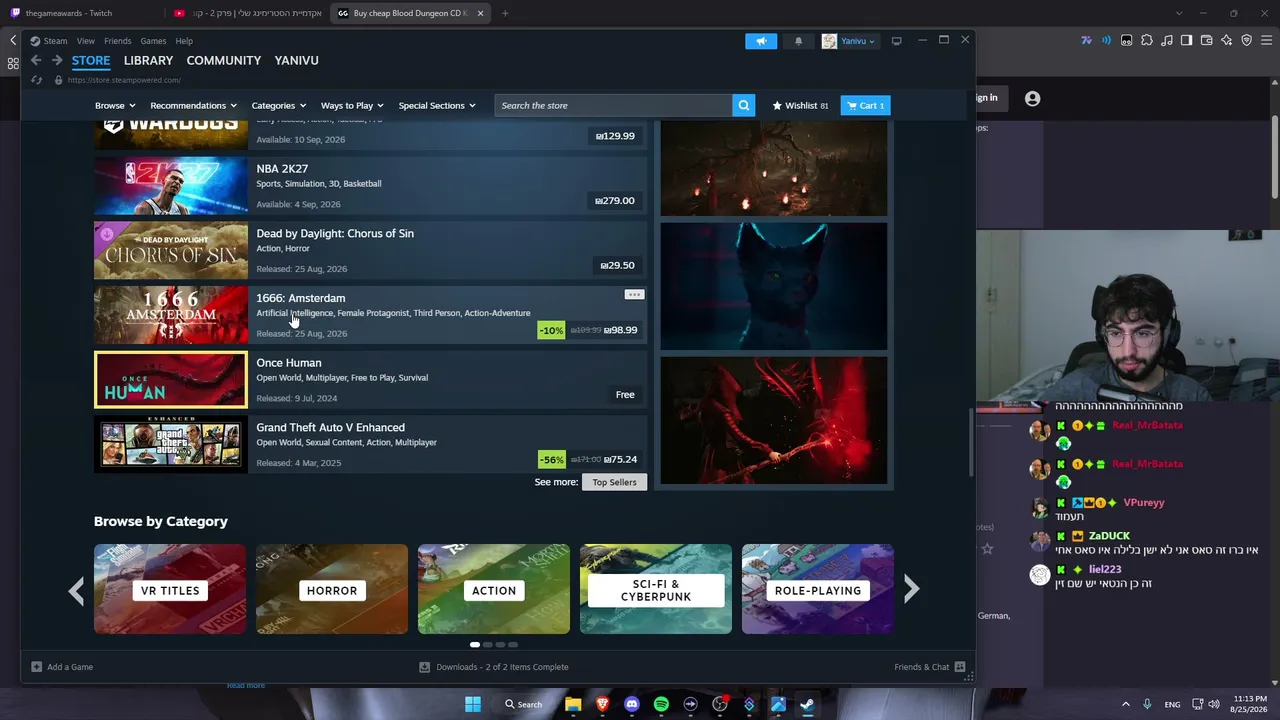Expand the Recommendations dropdown

click(x=194, y=105)
